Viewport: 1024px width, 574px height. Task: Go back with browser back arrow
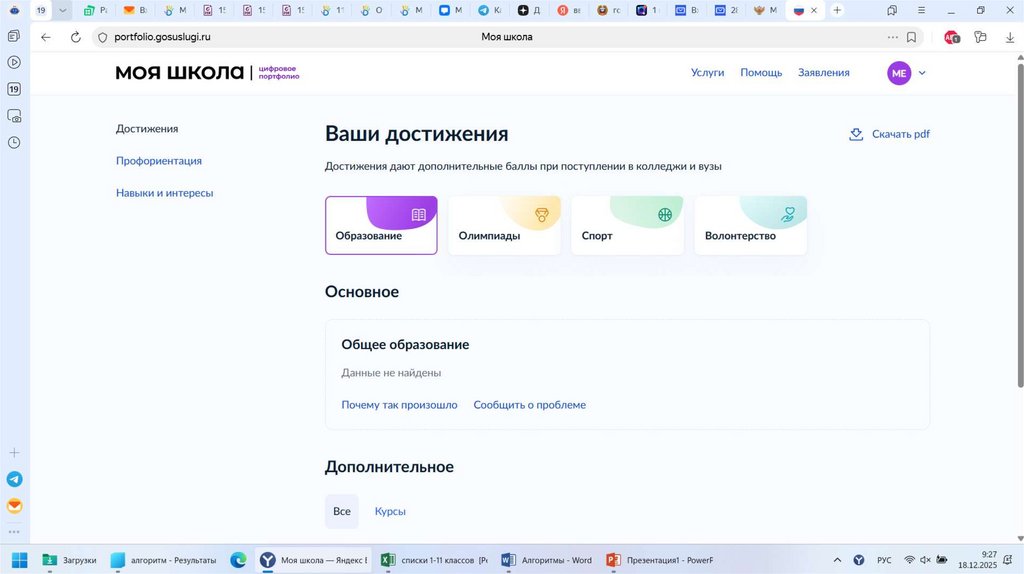click(x=46, y=37)
